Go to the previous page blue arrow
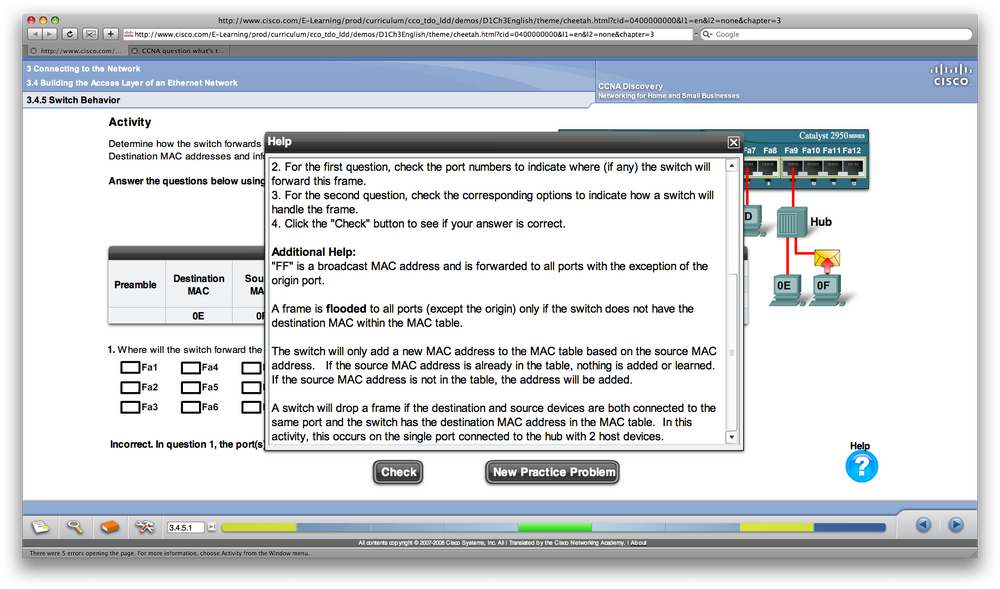 pyautogui.click(x=923, y=525)
